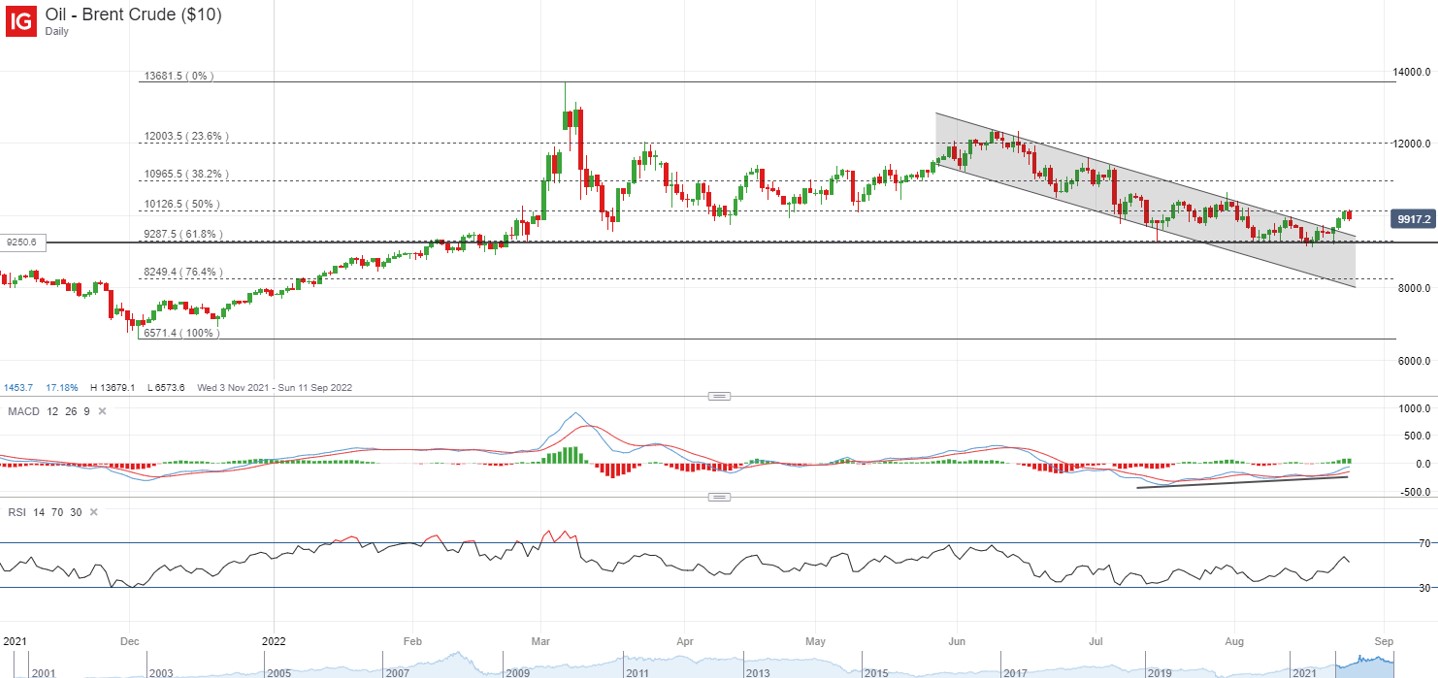Screen dimensions: 1438x678
Task: Open the RSI 14 70 30 indicator settings label
Action: point(43,512)
